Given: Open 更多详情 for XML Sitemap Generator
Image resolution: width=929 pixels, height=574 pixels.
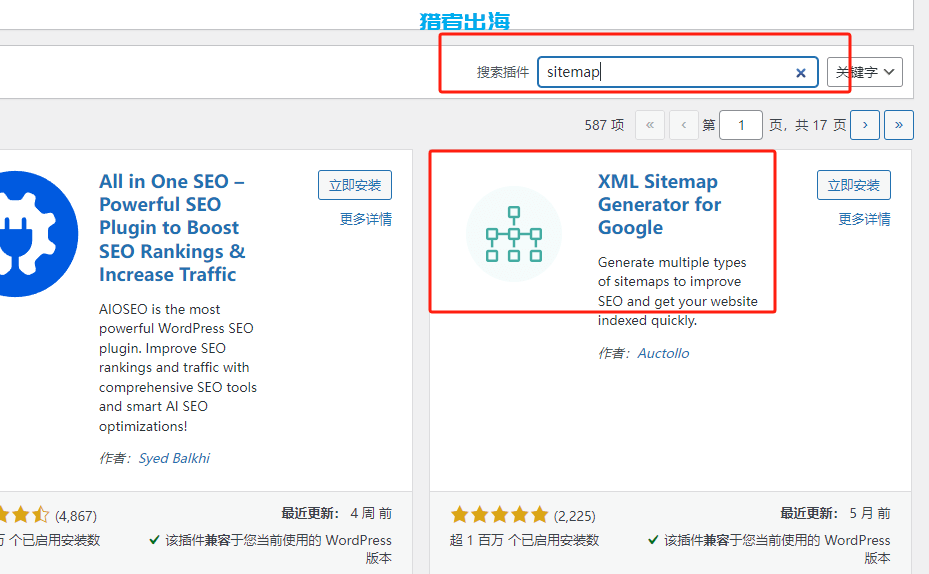Looking at the screenshot, I should pyautogui.click(x=864, y=219).
